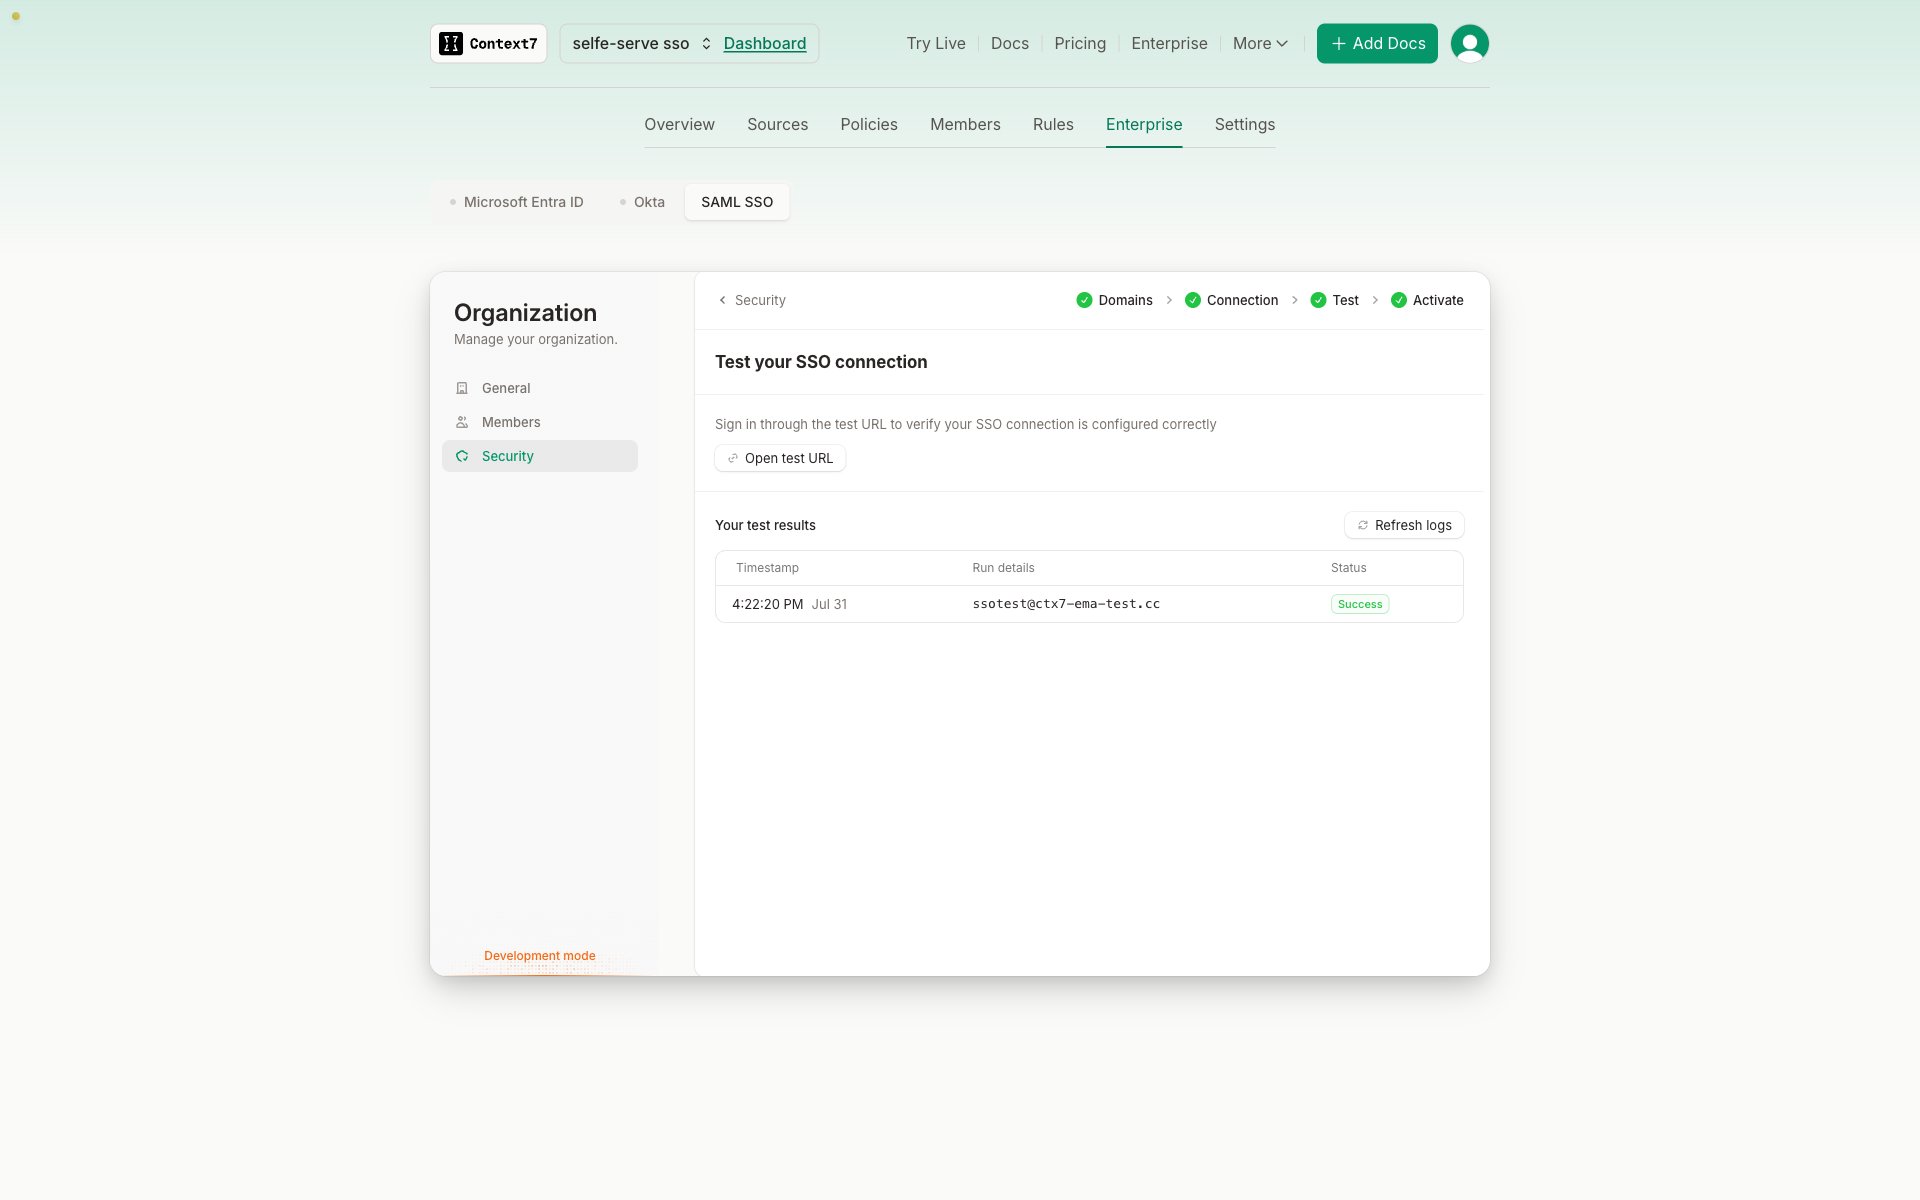Open Try Live in top navigation

pos(936,43)
